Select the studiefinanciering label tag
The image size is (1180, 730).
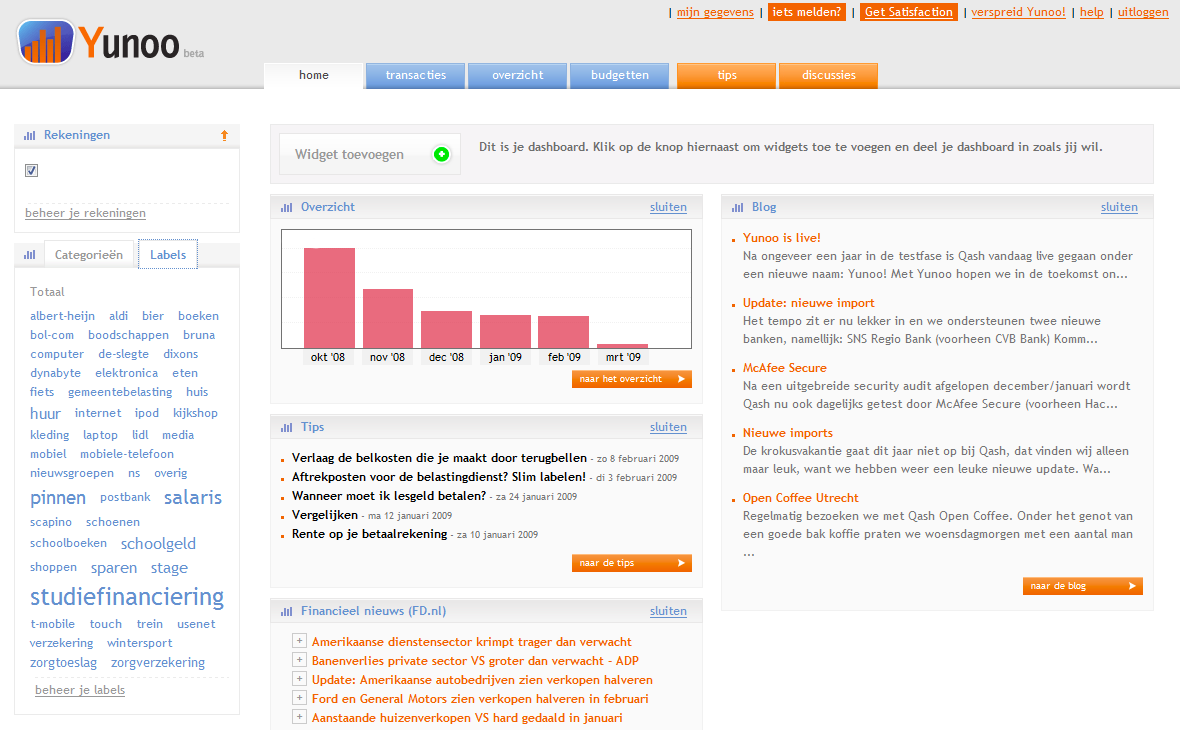pos(127,597)
